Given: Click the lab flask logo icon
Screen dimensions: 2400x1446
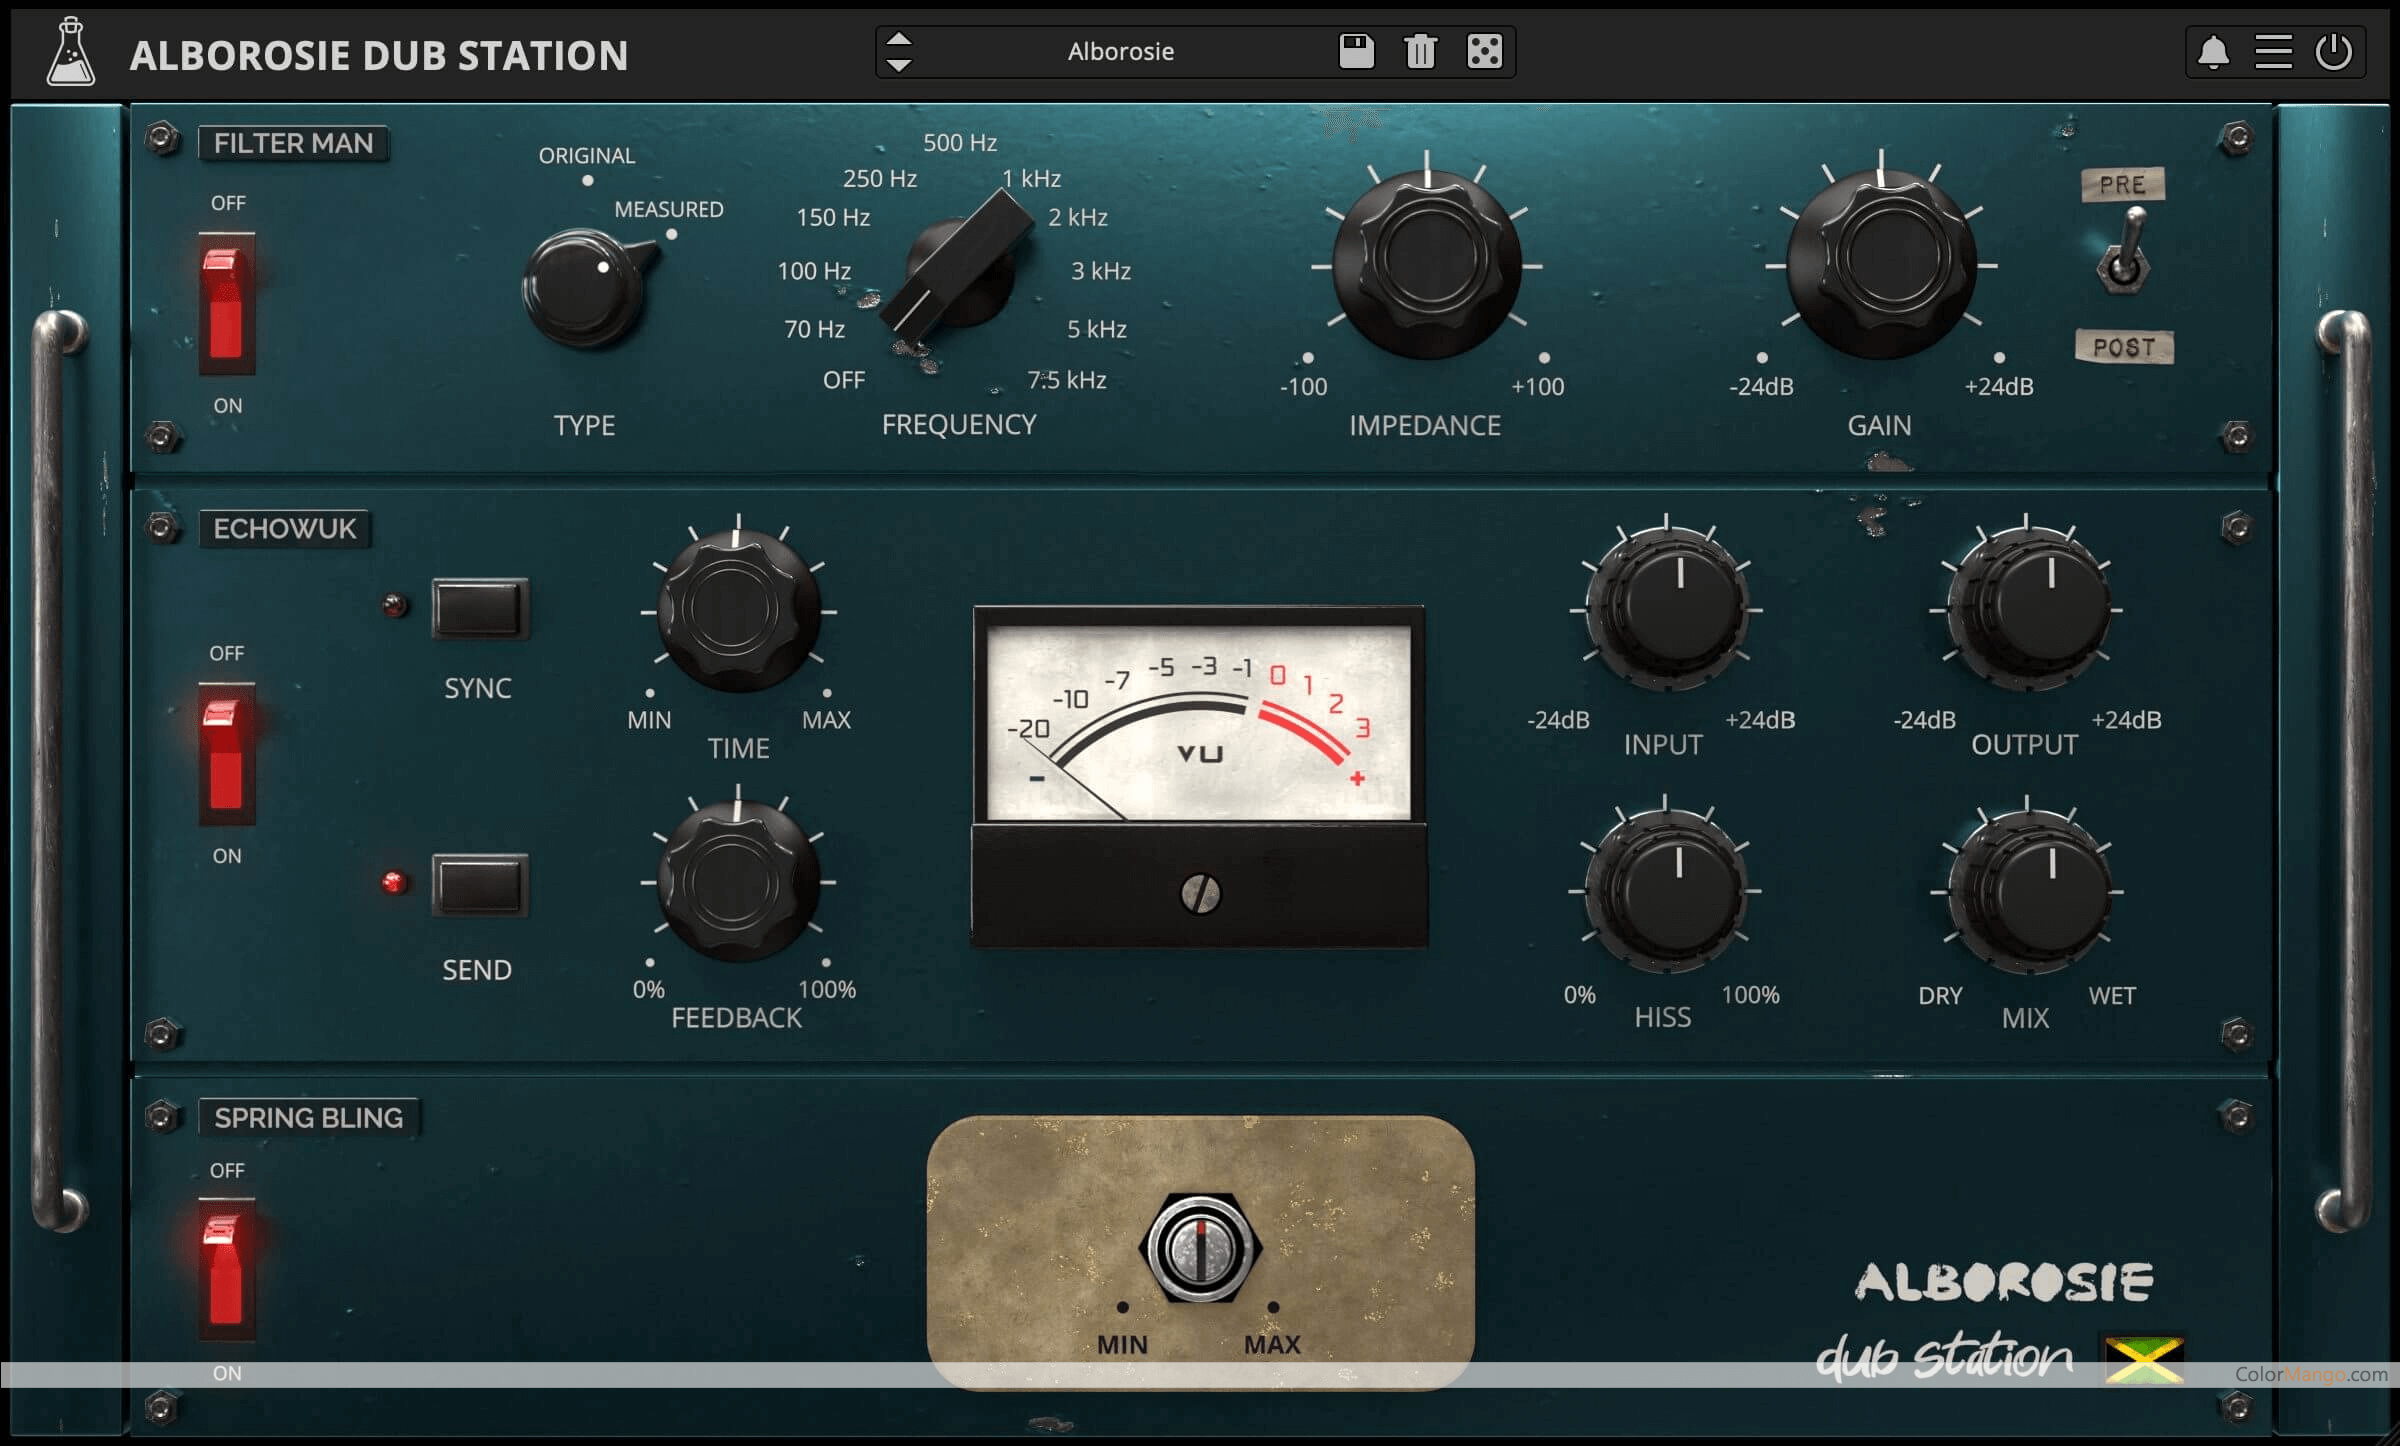Looking at the screenshot, I should pyautogui.click(x=71, y=53).
